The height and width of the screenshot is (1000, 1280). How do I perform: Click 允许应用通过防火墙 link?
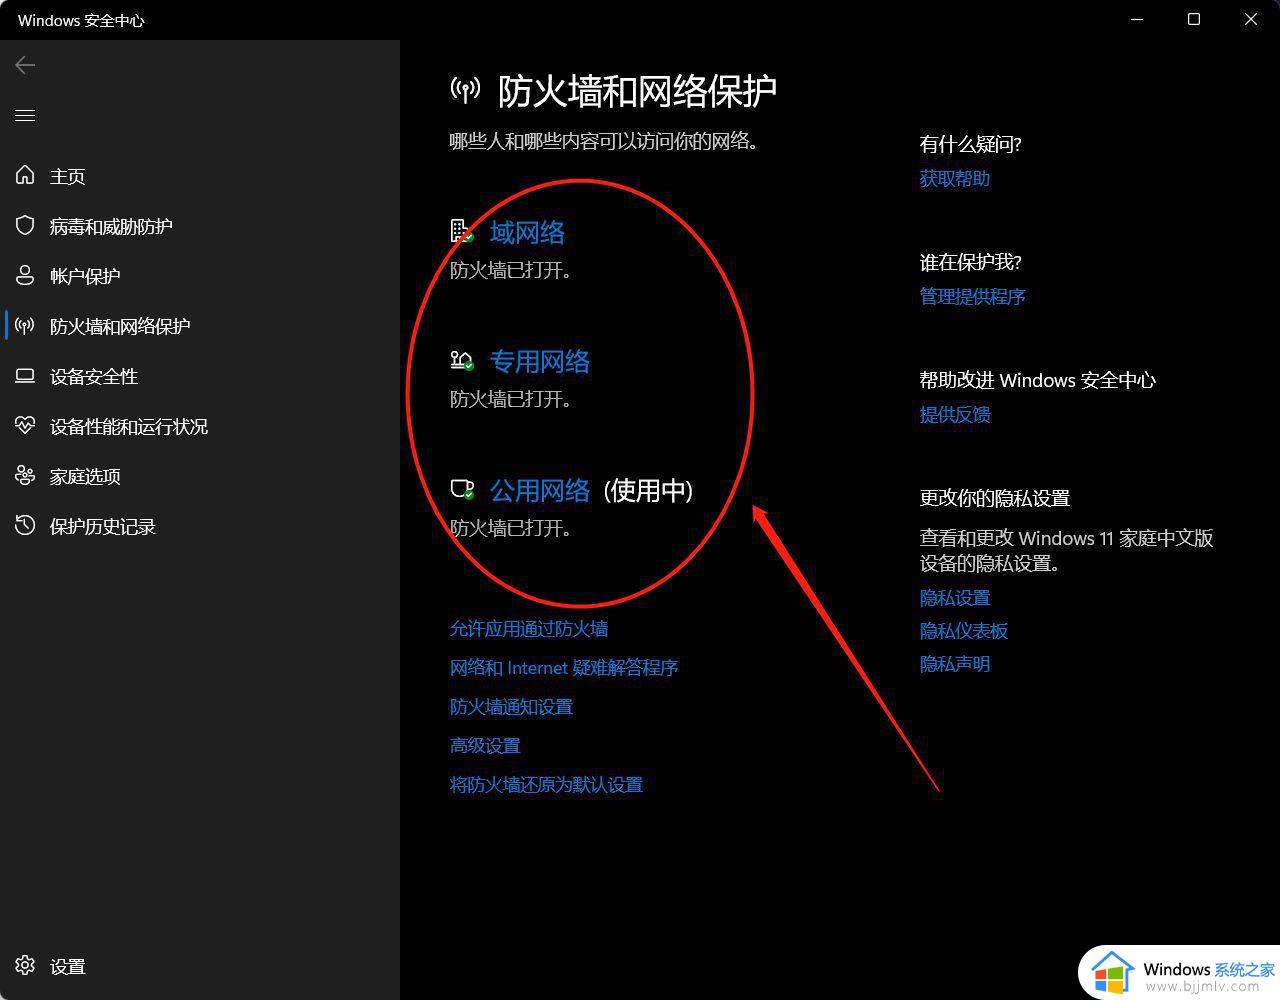(x=529, y=628)
